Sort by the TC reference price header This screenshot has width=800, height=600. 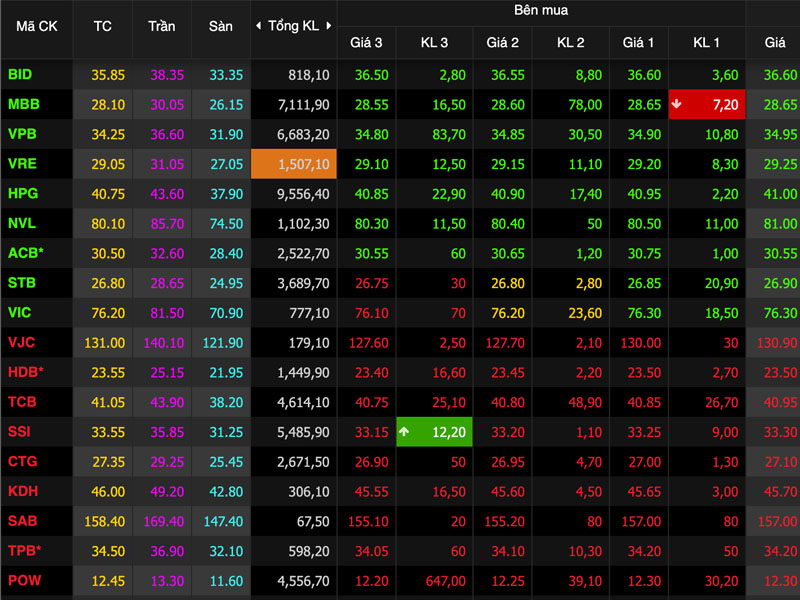tap(103, 26)
